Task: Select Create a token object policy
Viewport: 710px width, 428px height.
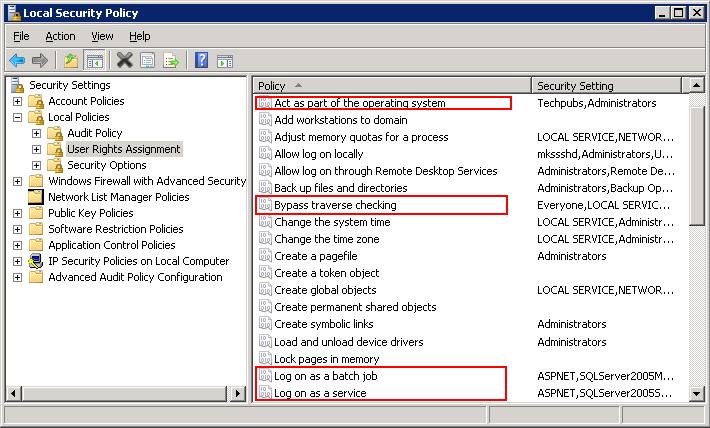Action: click(326, 273)
